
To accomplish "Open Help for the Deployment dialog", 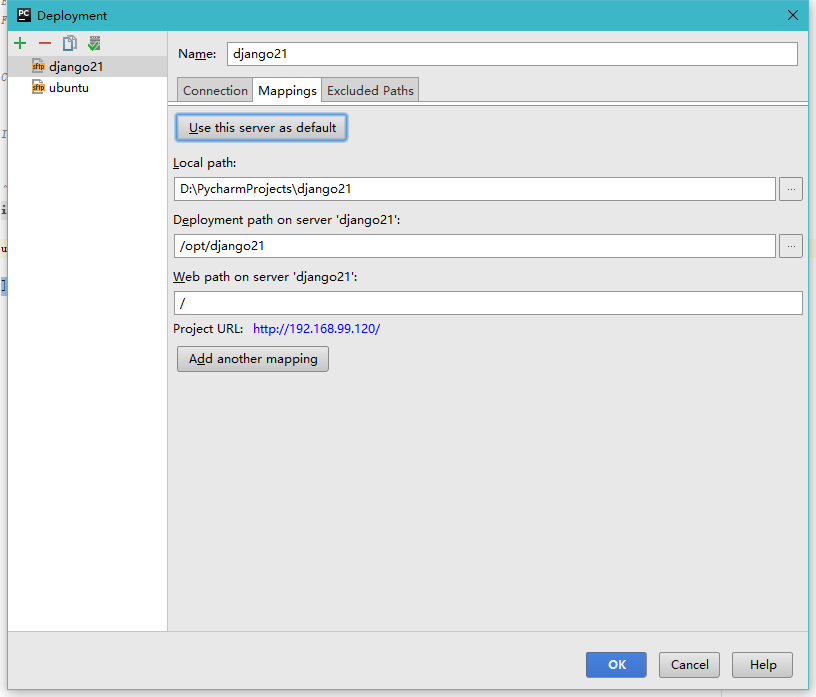I will (x=762, y=665).
